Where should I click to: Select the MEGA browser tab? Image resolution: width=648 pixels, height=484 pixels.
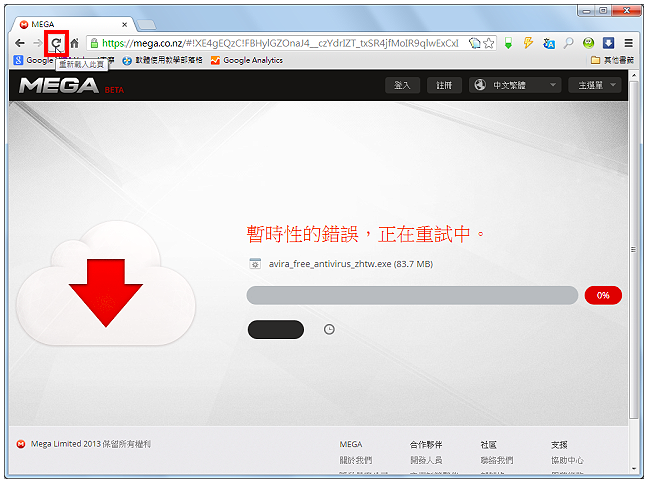click(73, 24)
